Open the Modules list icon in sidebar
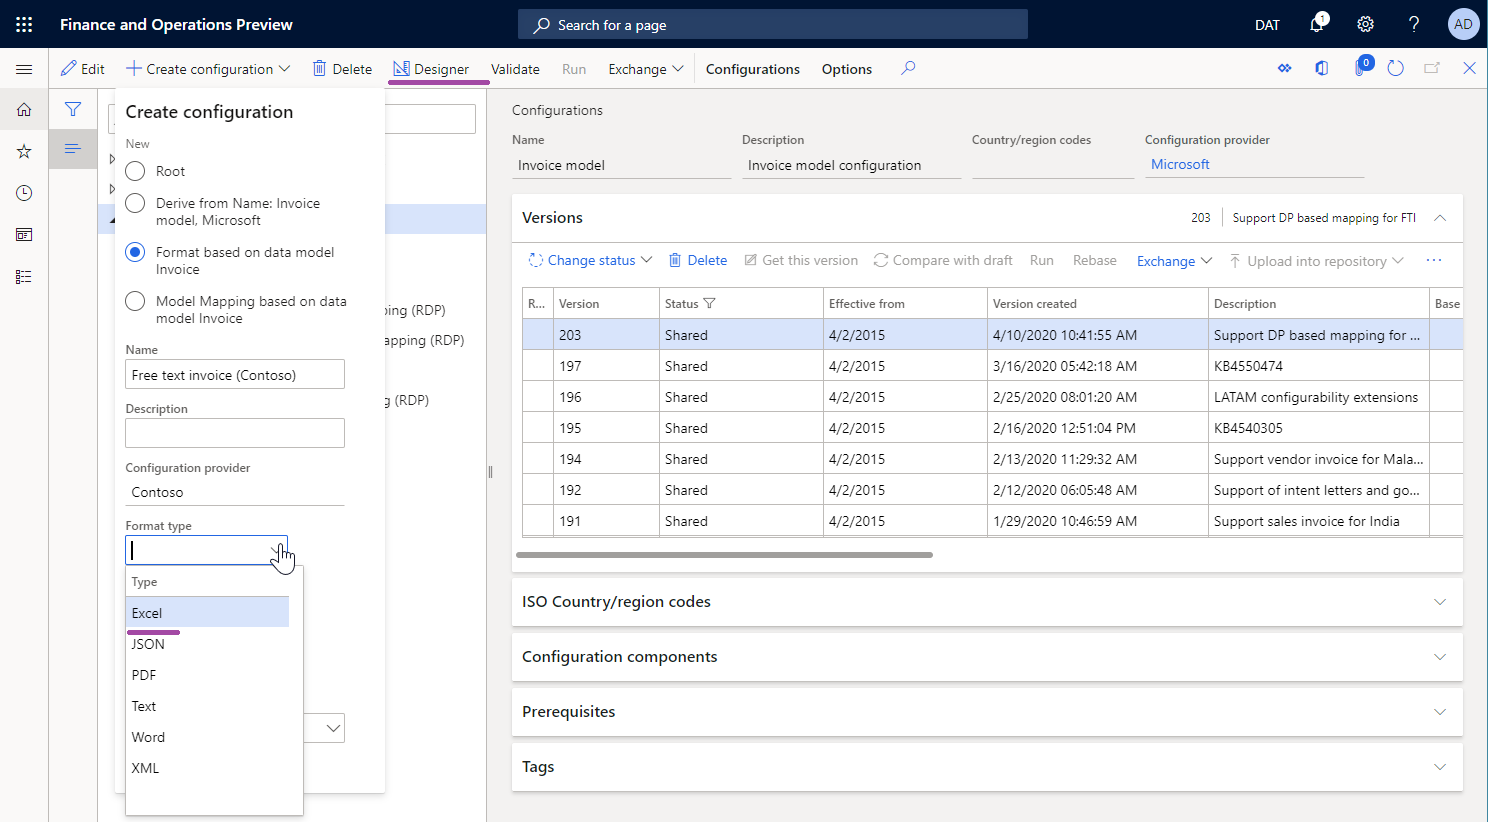The height and width of the screenshot is (822, 1488). [x=24, y=276]
